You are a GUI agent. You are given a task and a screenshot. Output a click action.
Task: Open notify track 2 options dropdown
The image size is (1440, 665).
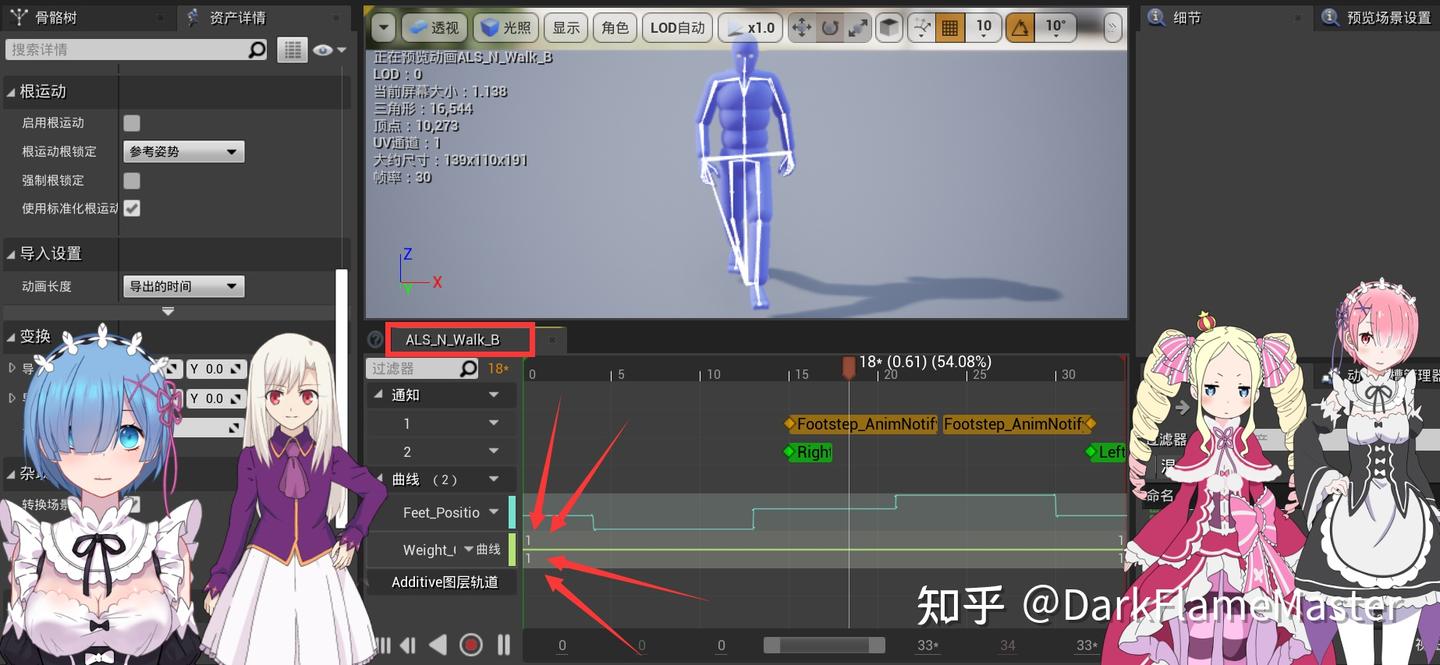point(494,452)
